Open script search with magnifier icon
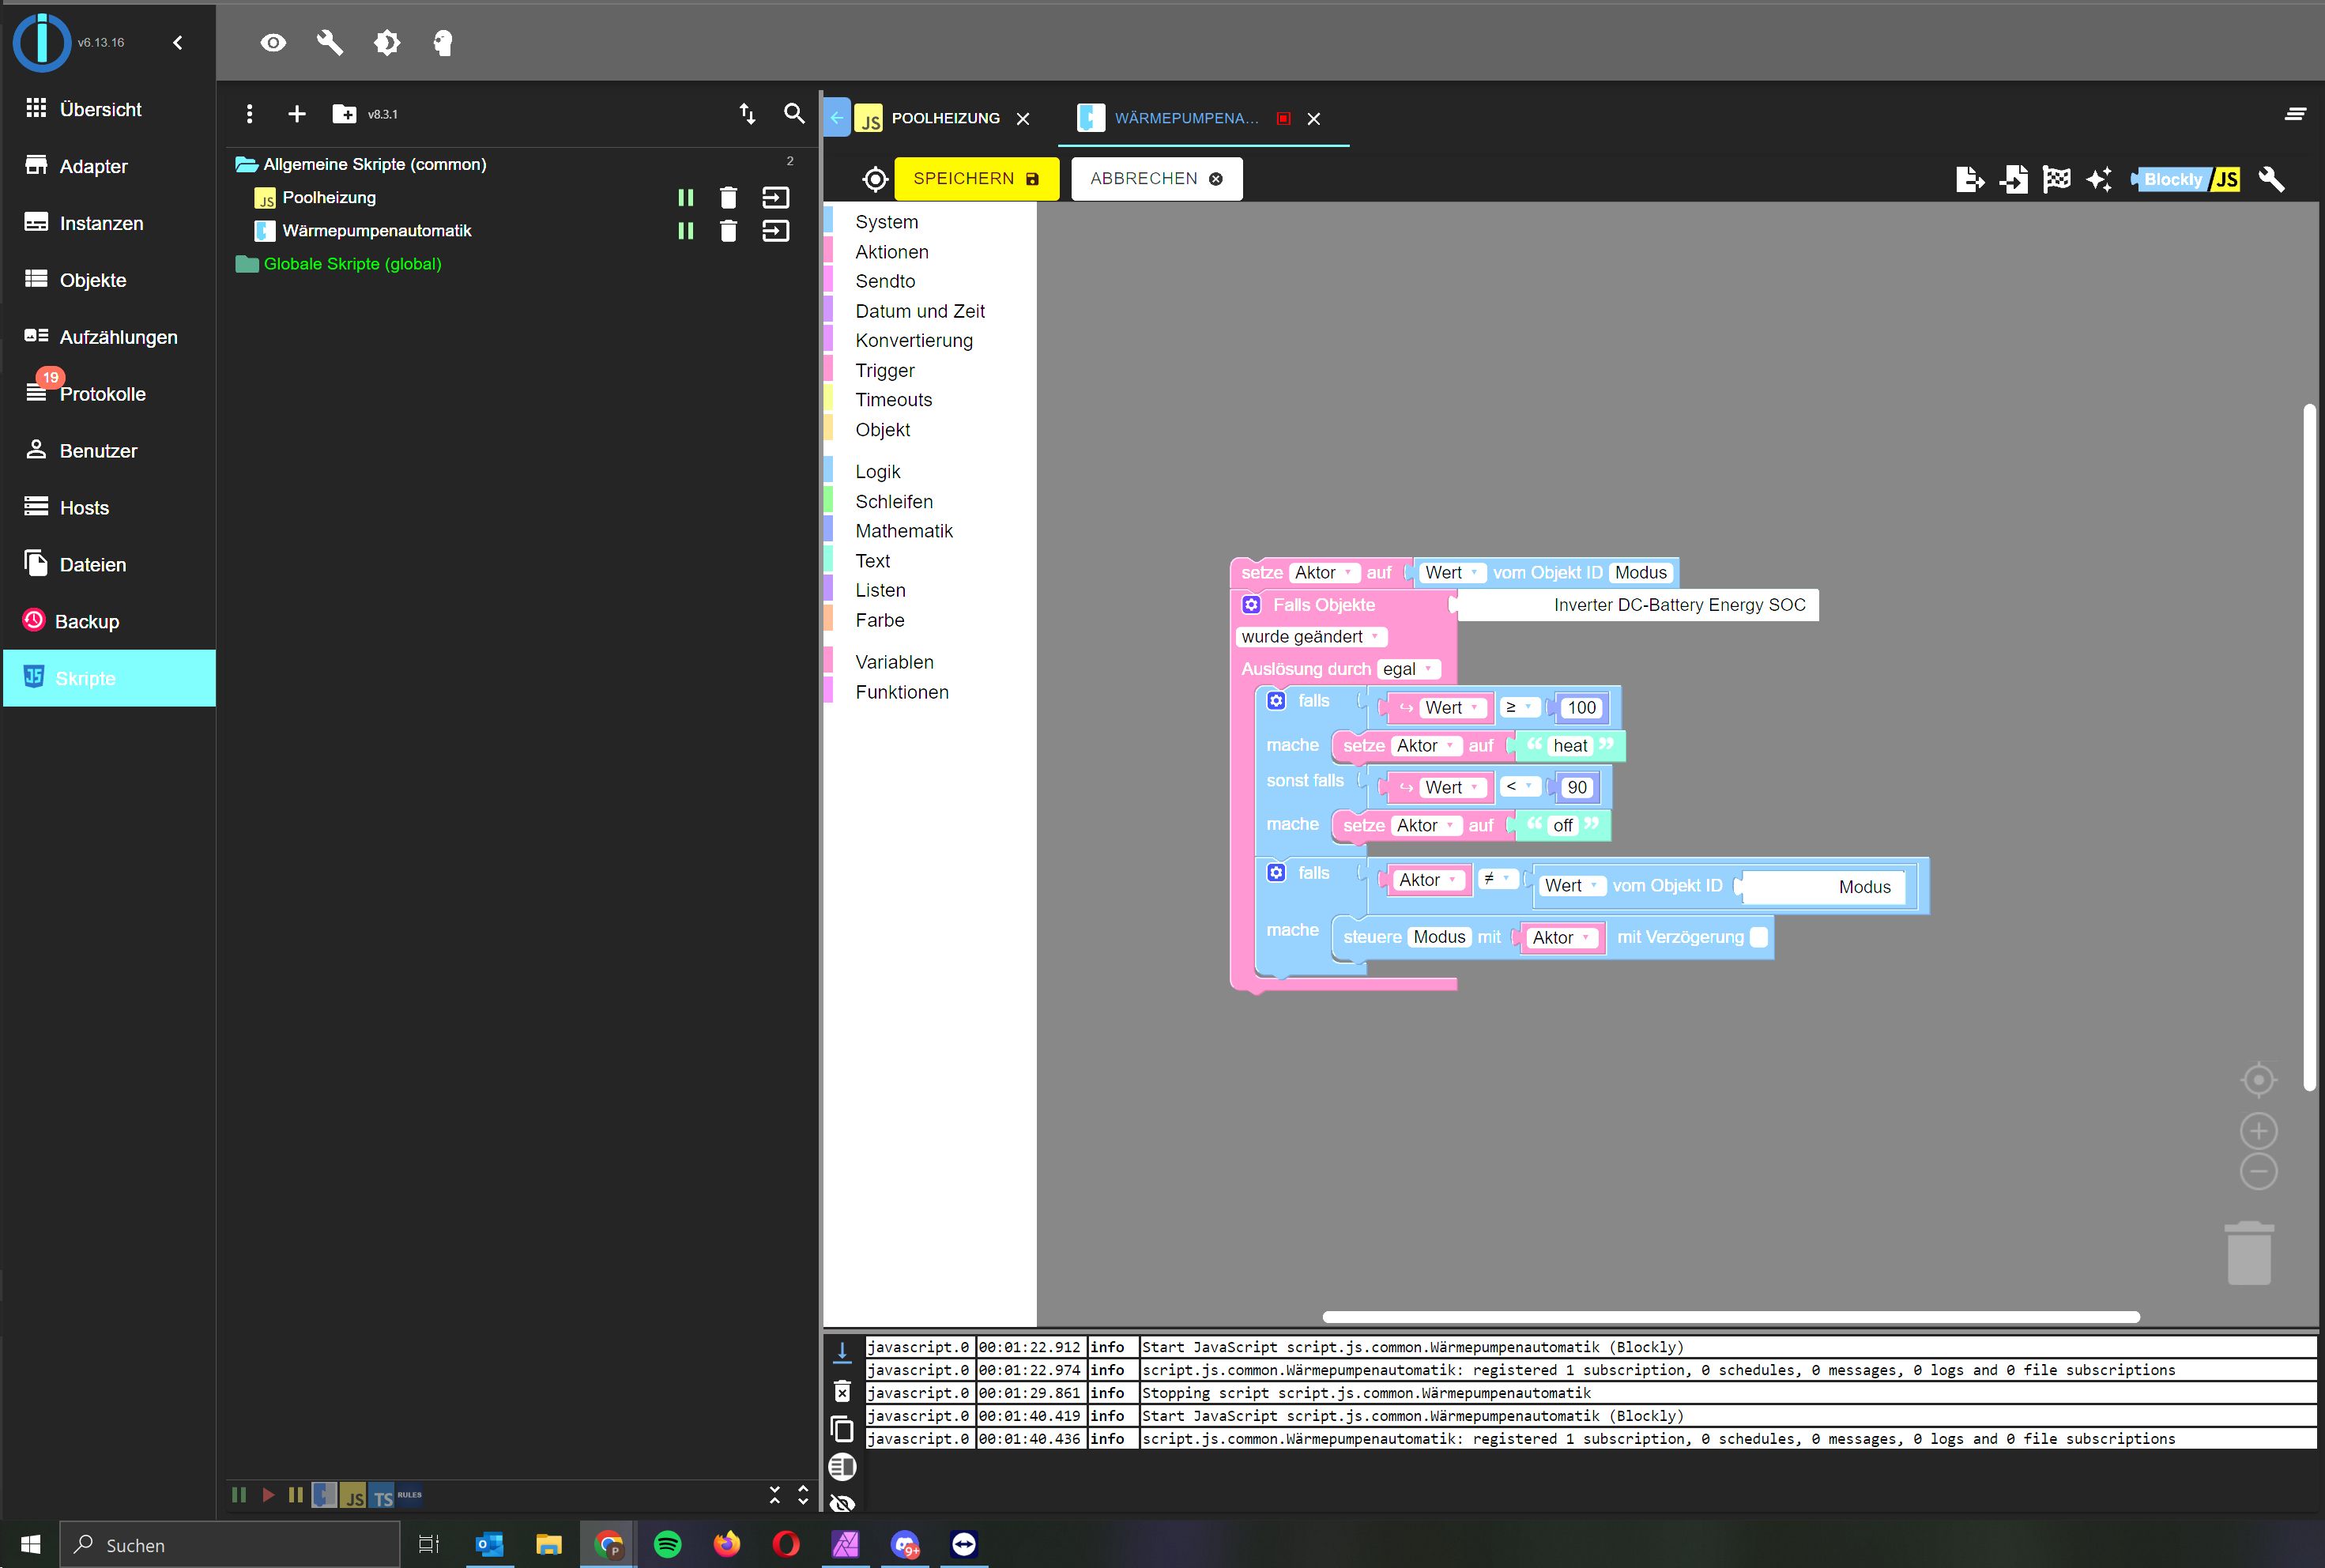This screenshot has width=2325, height=1568. 794,114
